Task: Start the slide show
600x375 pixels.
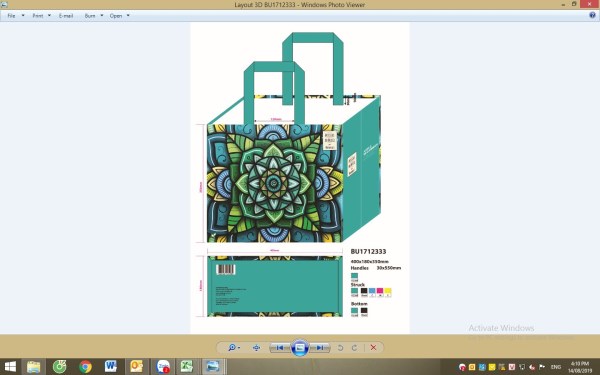Action: pos(300,347)
